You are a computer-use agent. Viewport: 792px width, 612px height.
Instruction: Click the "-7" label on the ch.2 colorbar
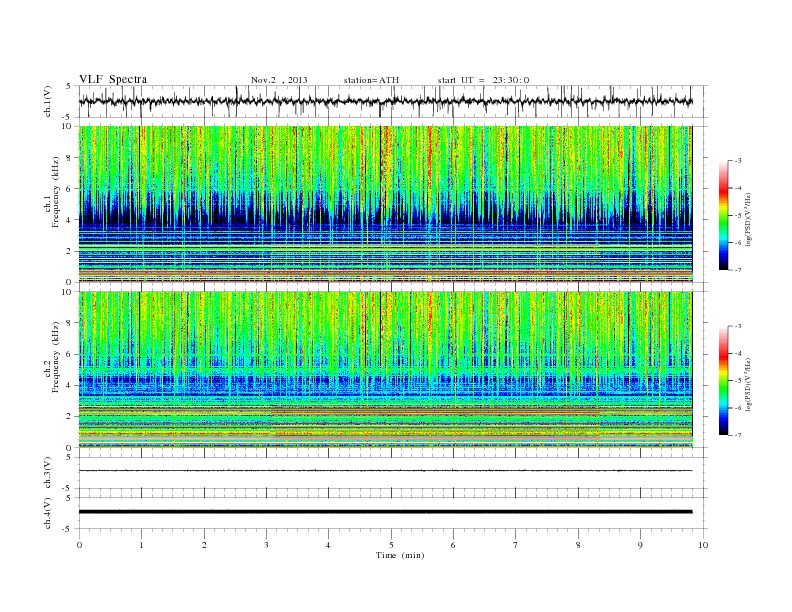pos(738,435)
